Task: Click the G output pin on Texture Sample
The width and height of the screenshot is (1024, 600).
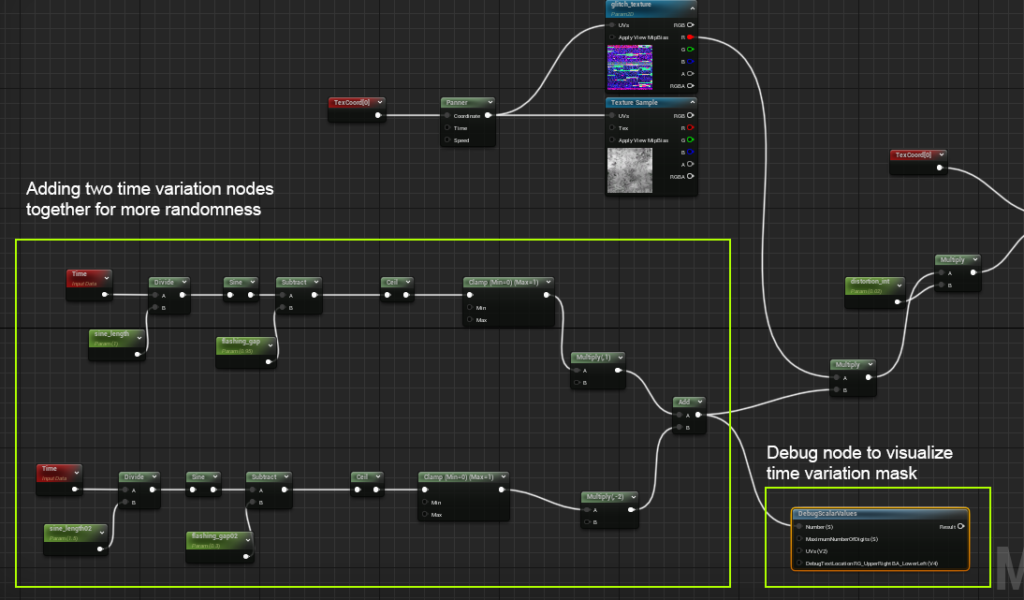Action: click(x=688, y=139)
